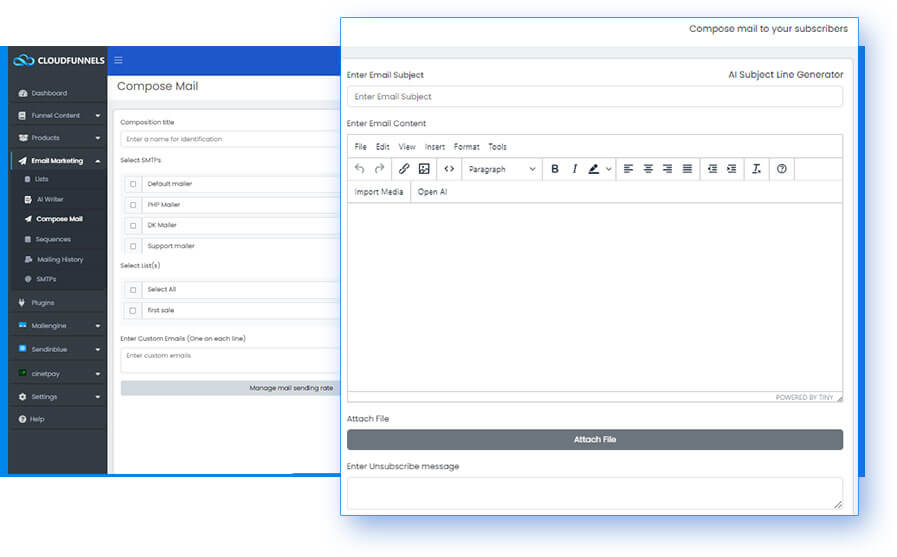This screenshot has height=557, width=897.
Task: Center align the text
Action: coord(648,169)
